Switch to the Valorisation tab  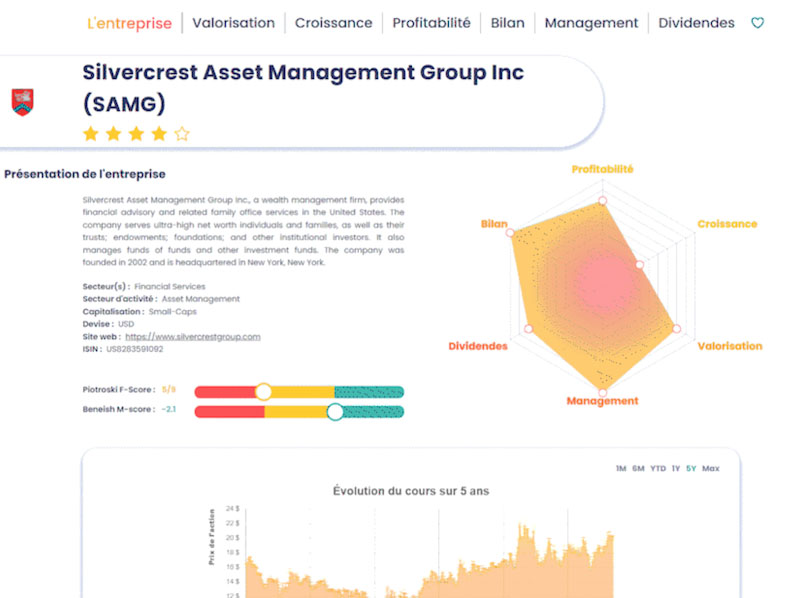(233, 23)
